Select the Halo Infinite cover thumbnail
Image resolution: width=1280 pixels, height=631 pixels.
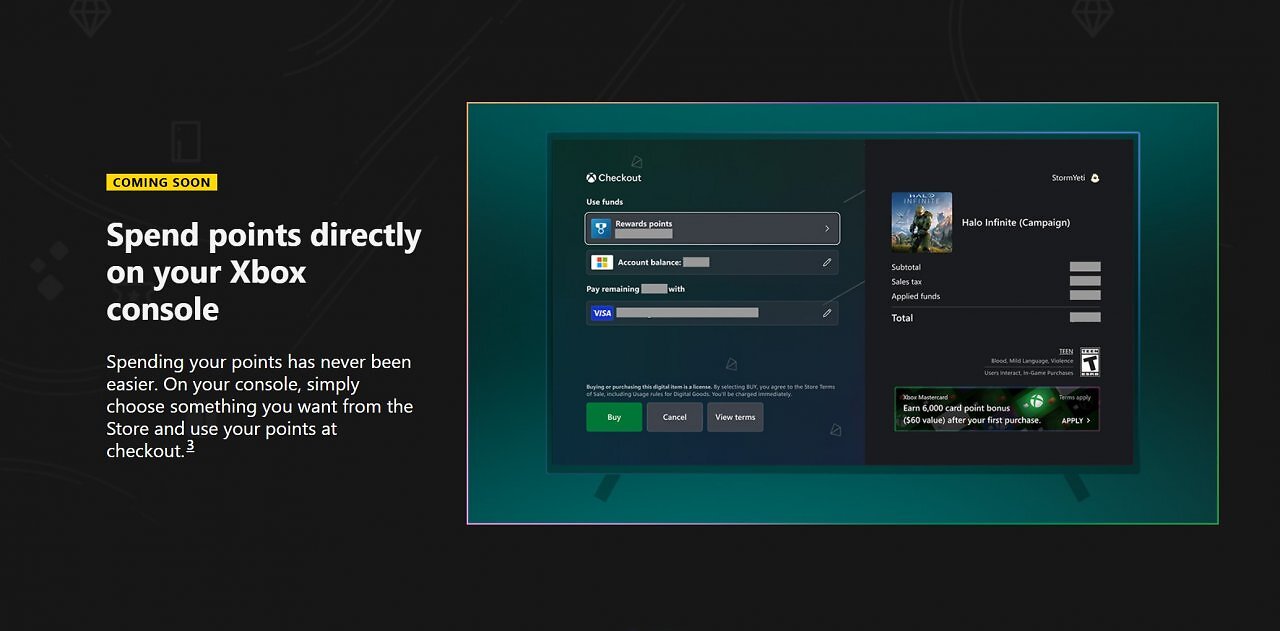[x=921, y=222]
